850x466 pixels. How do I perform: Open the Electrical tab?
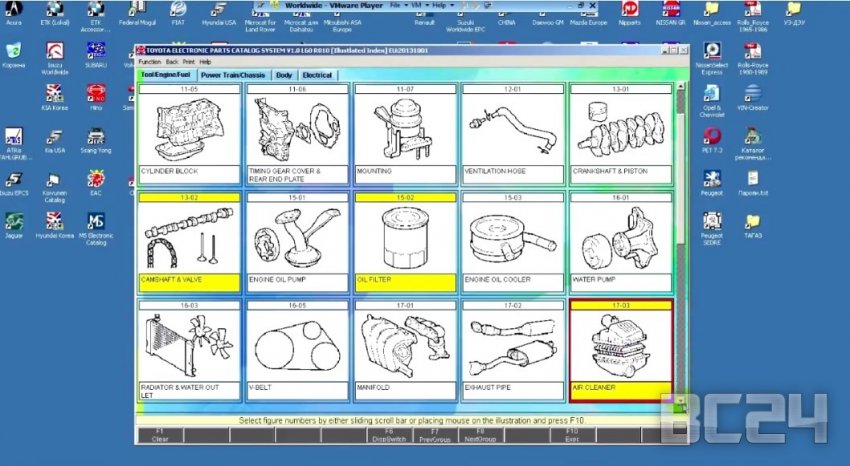(318, 75)
